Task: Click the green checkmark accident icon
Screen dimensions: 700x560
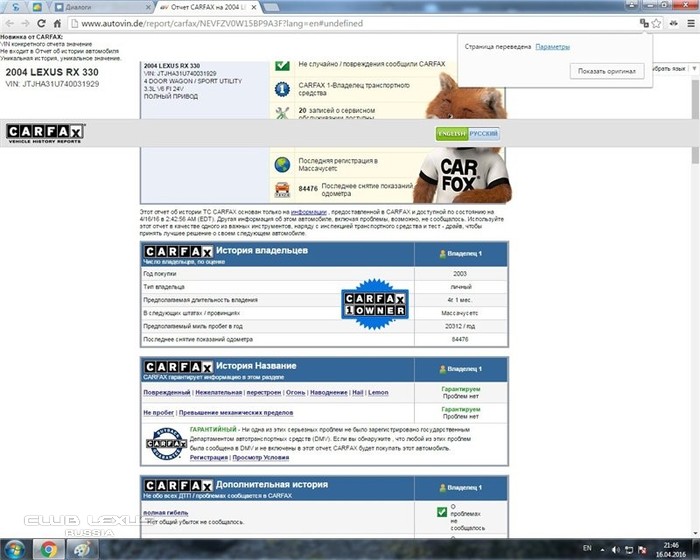Action: [282, 65]
